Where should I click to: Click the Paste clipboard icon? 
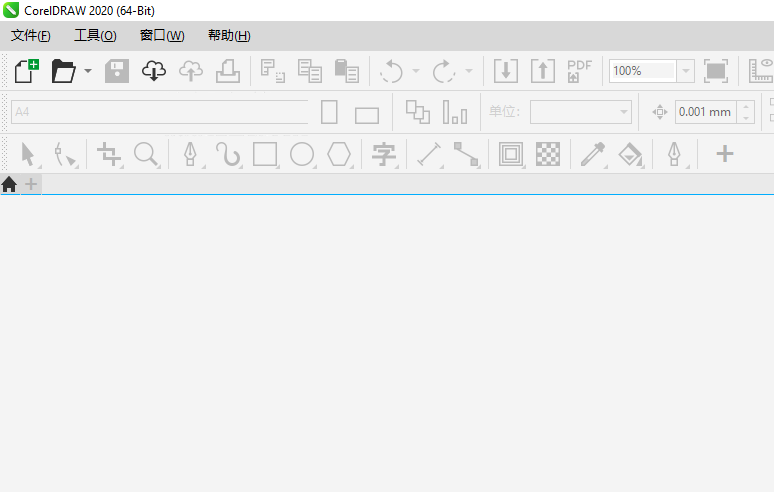point(347,71)
